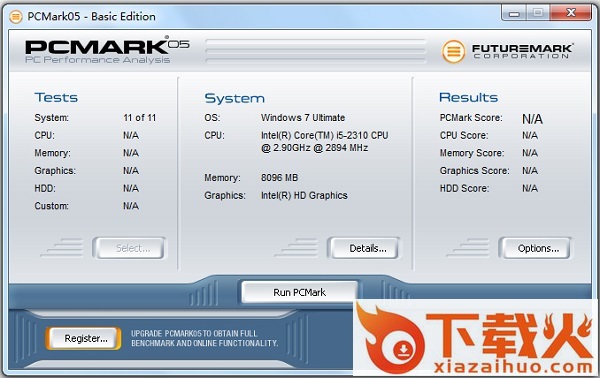The width and height of the screenshot is (600, 378).
Task: Close the PCMark05 window
Action: (x=571, y=13)
